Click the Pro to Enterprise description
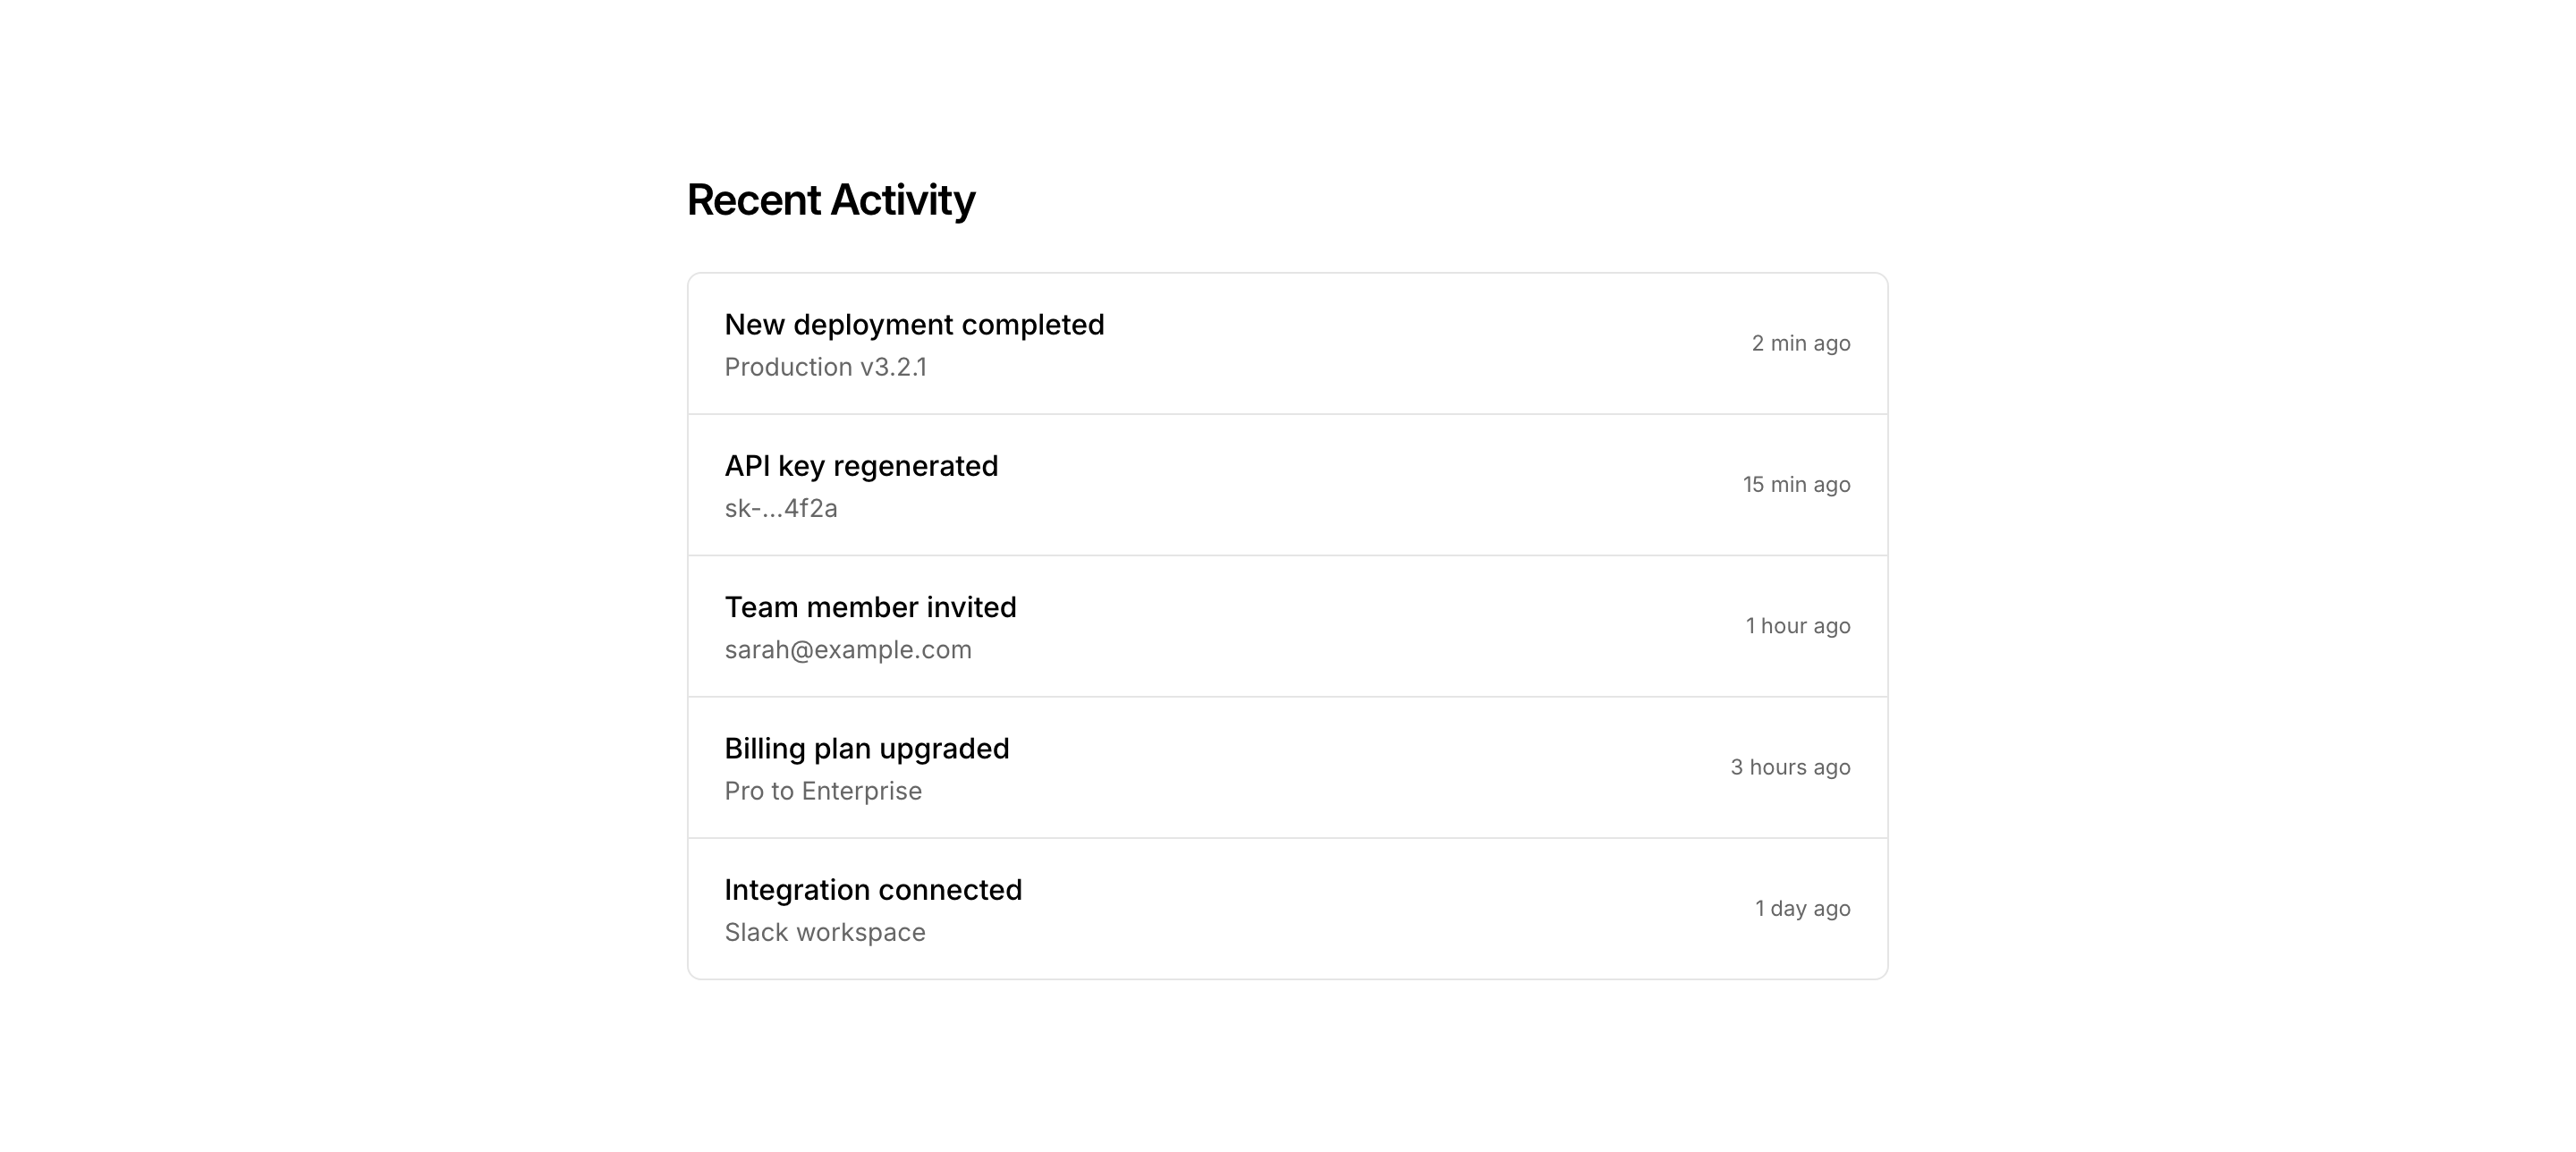2576x1152 pixels. [x=823, y=791]
